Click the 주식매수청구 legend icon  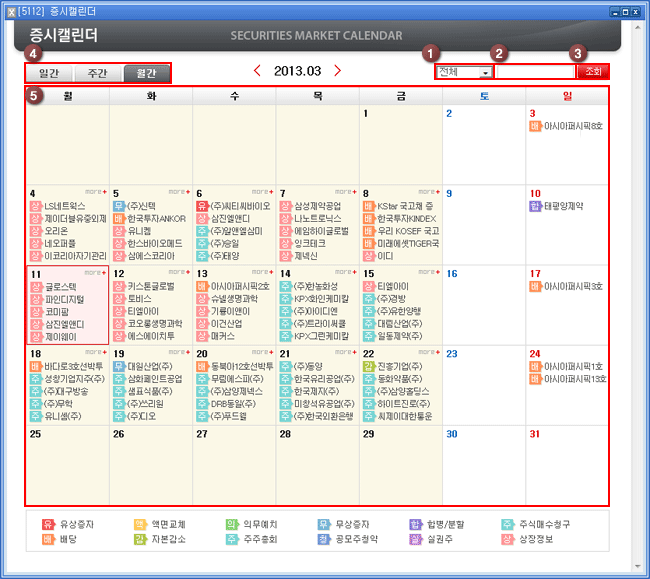tap(509, 524)
